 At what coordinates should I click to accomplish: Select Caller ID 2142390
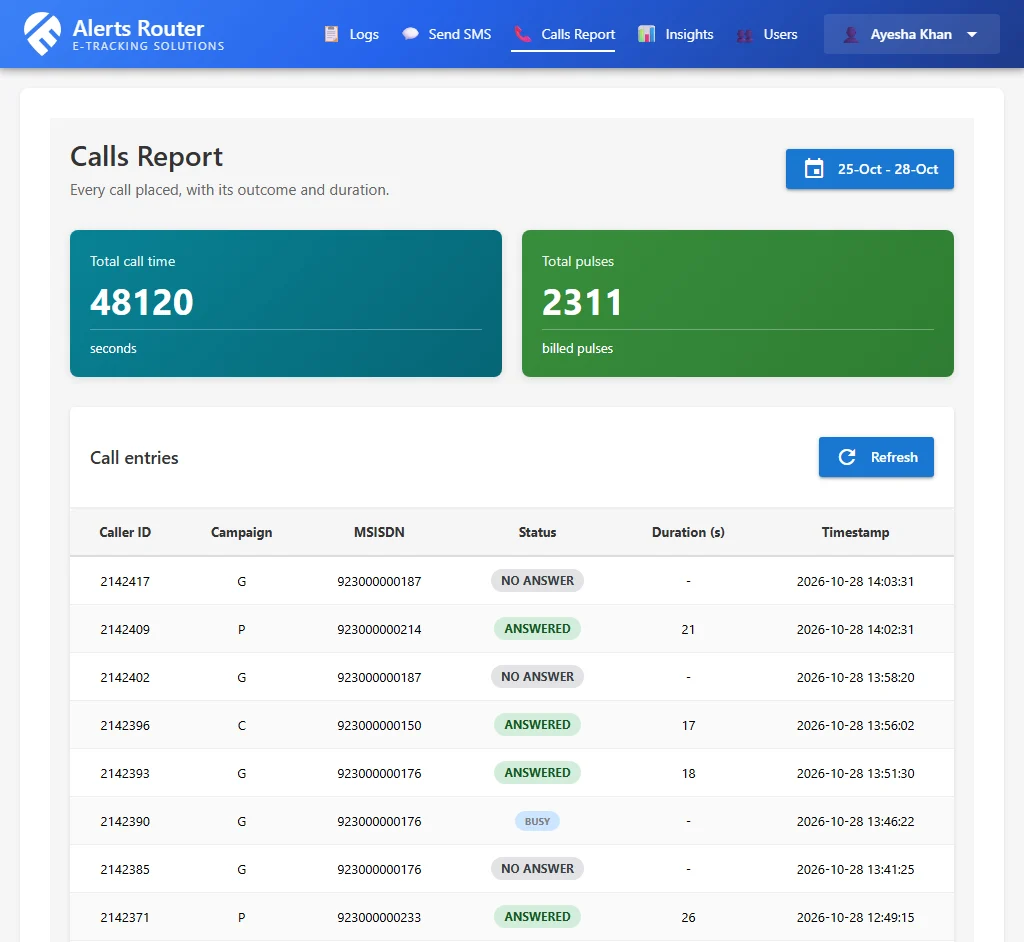125,821
